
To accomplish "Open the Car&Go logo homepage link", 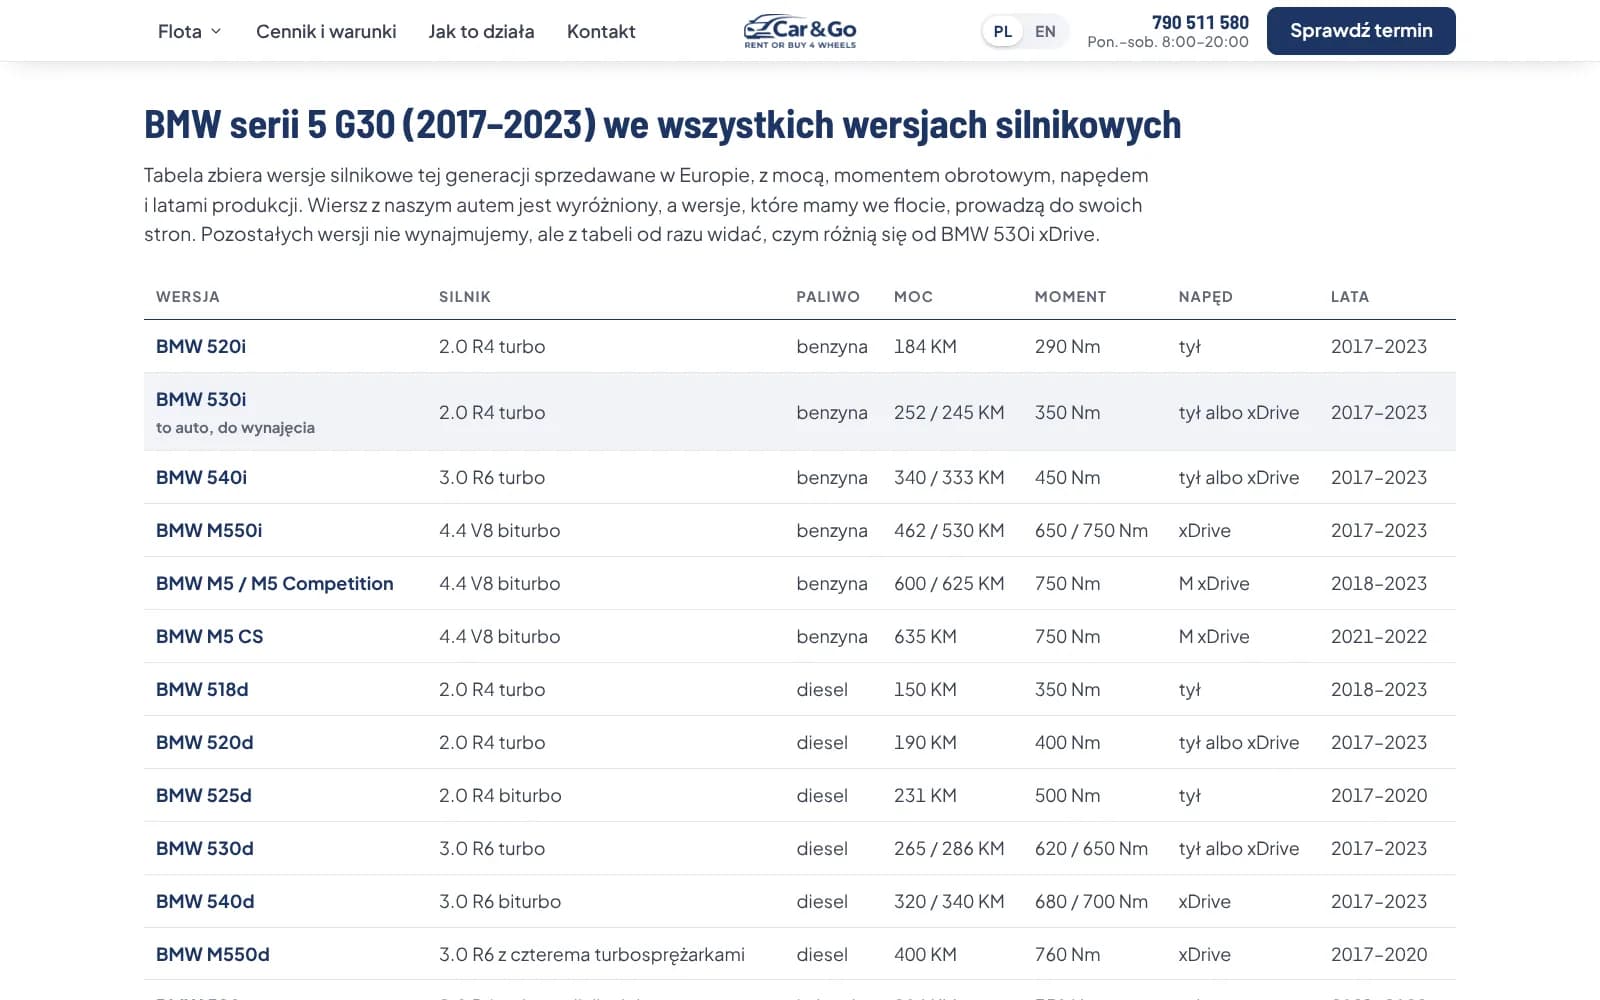I will coord(800,31).
